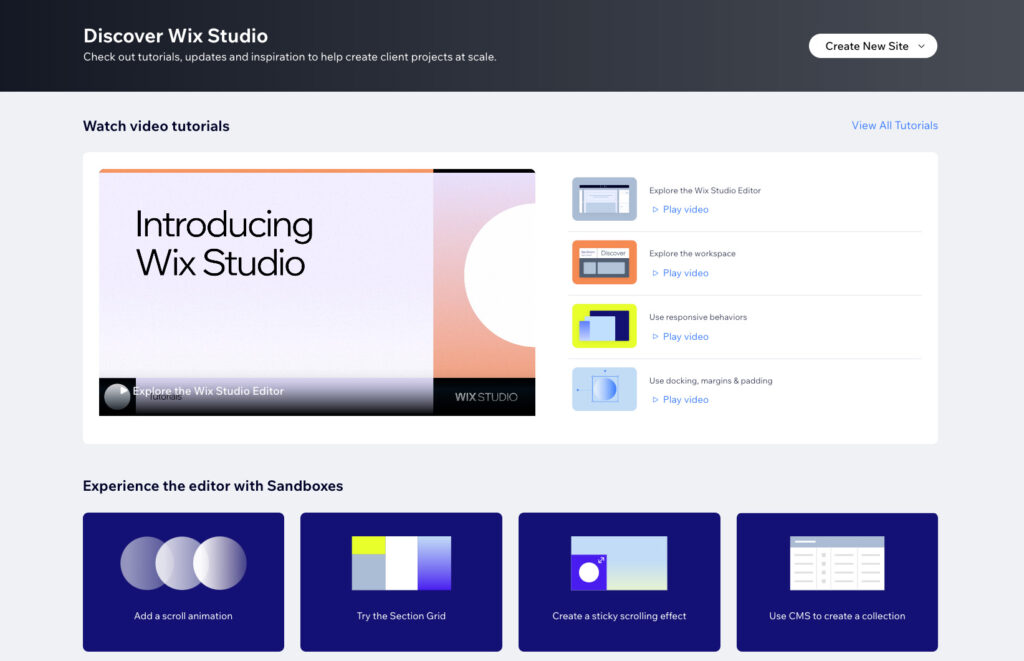Play video for Use responsive behaviors
1024x661 pixels.
[x=680, y=336]
